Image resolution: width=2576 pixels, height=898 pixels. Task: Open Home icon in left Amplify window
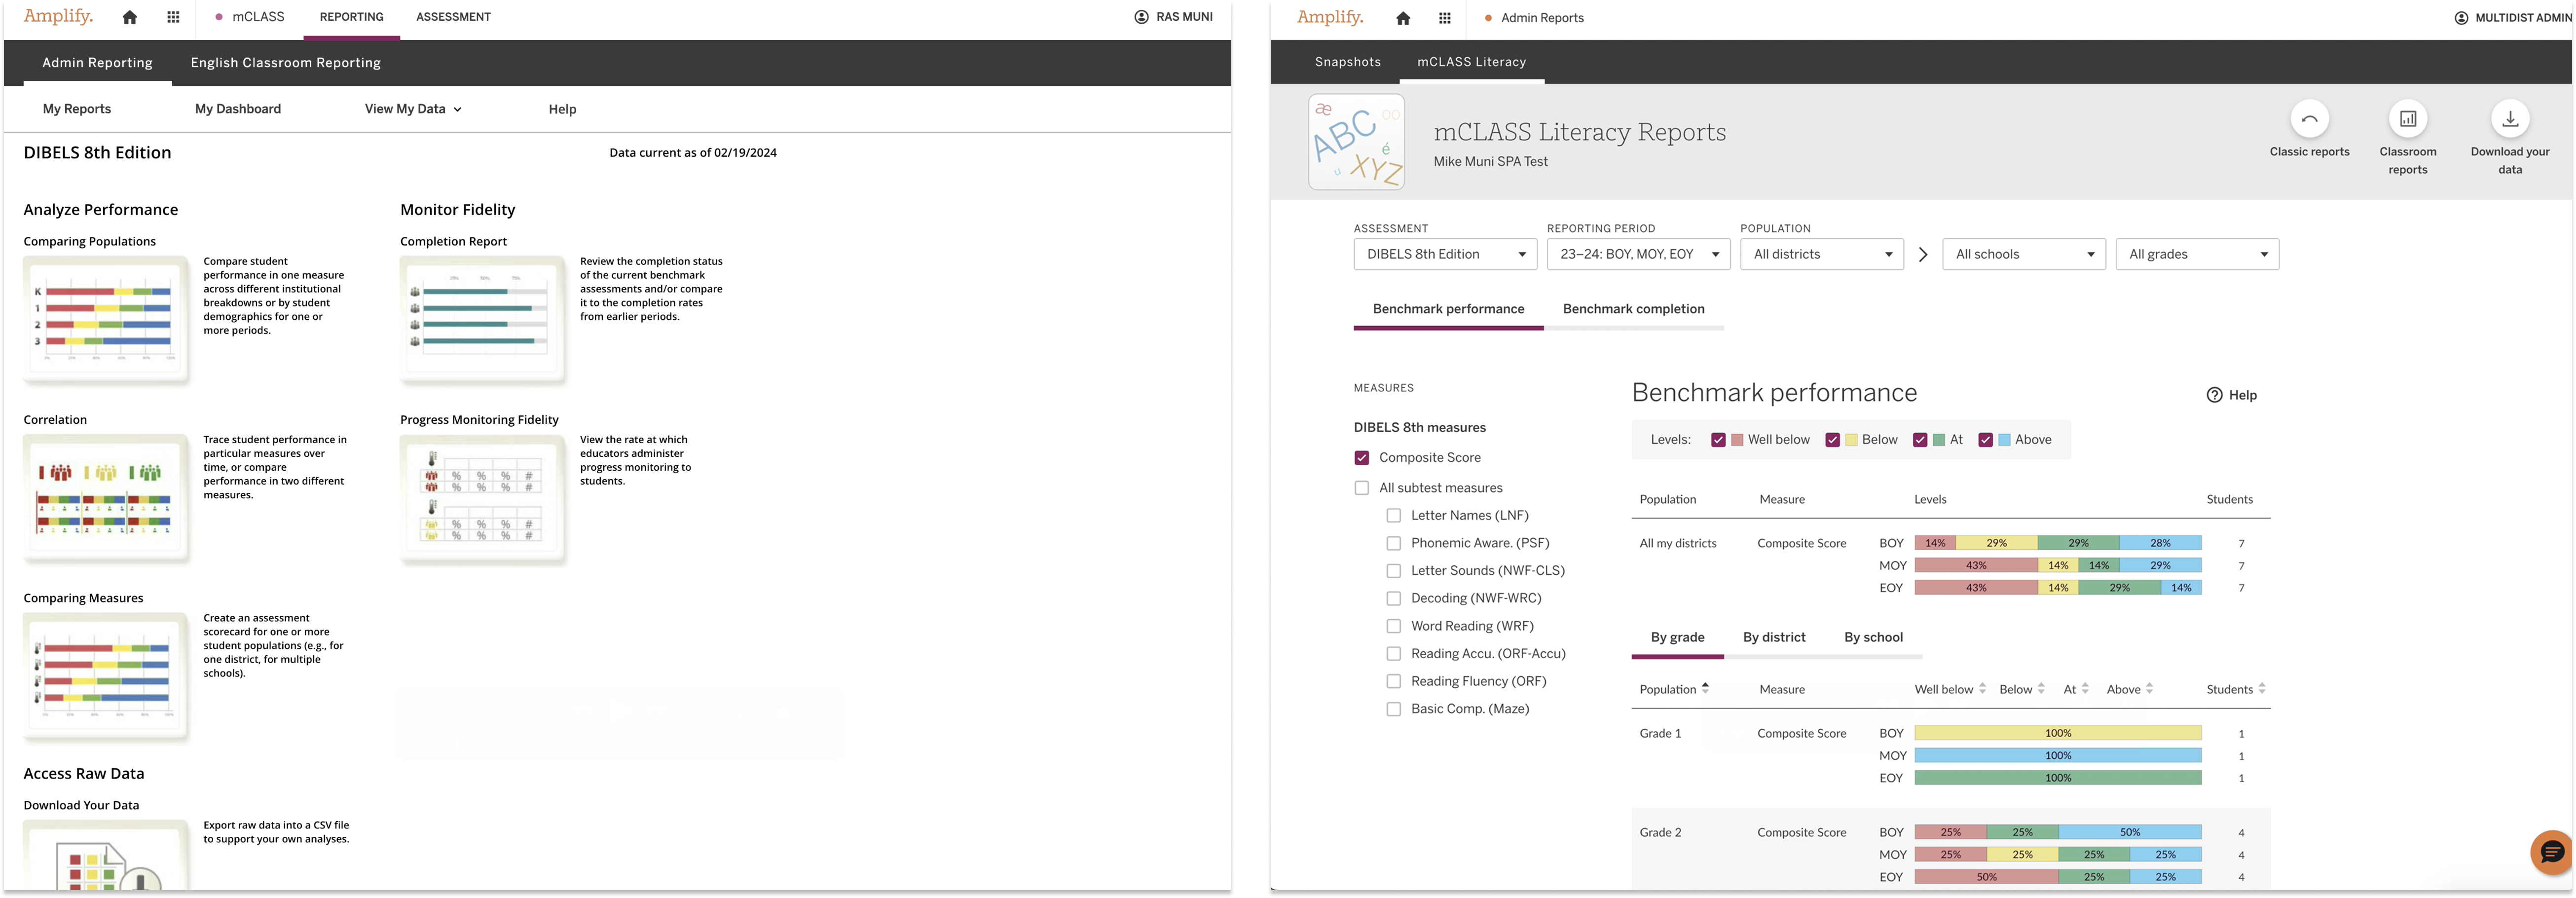pyautogui.click(x=129, y=17)
